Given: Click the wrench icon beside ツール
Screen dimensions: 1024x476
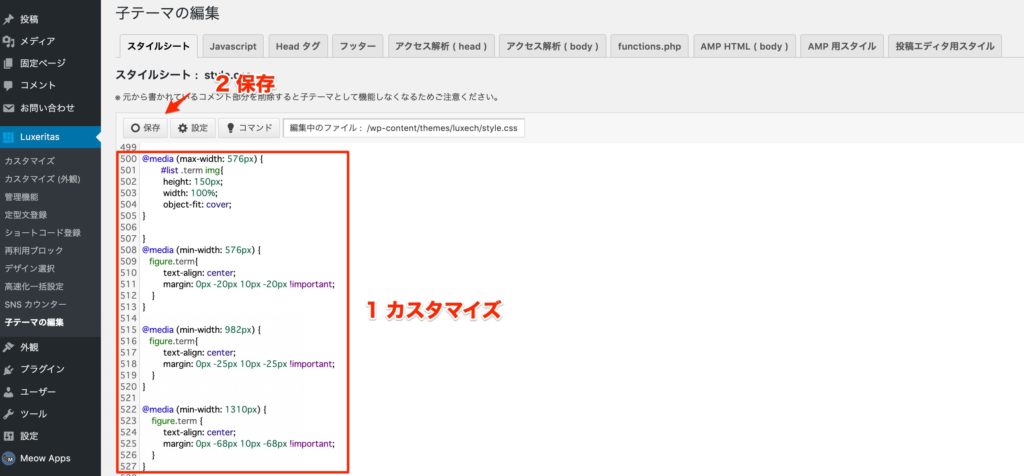Looking at the screenshot, I should tap(8, 414).
